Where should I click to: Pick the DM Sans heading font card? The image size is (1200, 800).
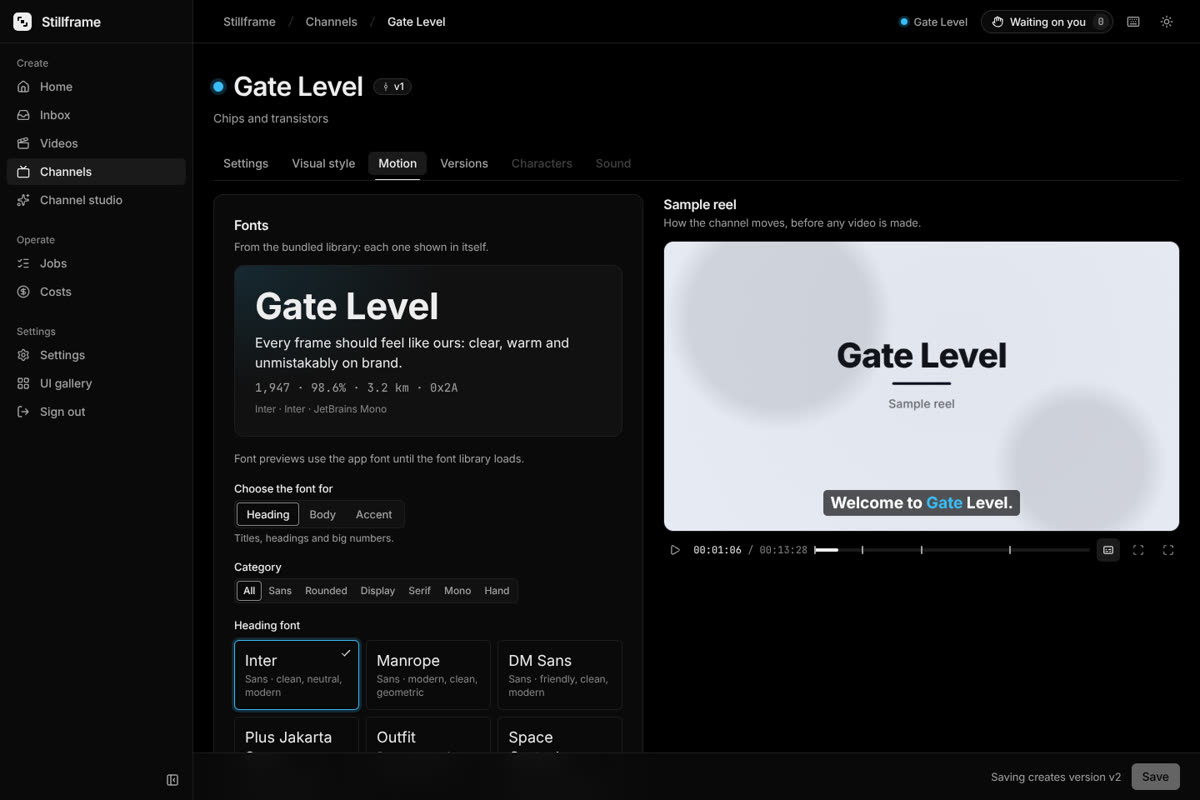click(560, 675)
